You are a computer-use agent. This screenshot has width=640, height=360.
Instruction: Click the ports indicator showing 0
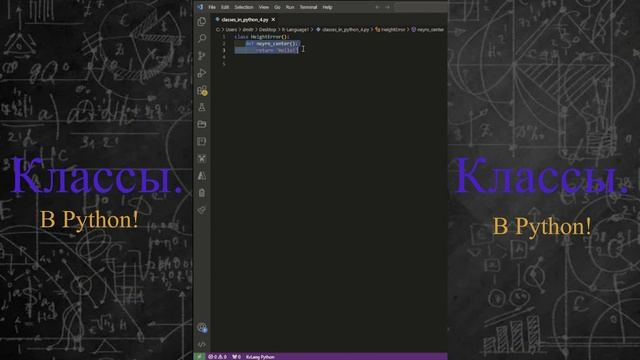[236, 357]
